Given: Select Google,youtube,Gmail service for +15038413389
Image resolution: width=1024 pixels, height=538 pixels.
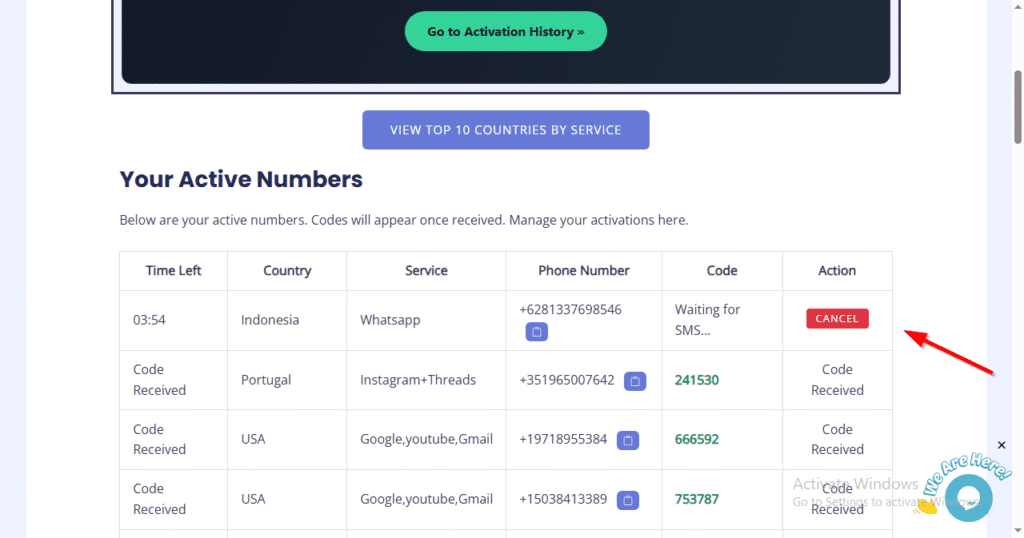Looking at the screenshot, I should (x=426, y=499).
